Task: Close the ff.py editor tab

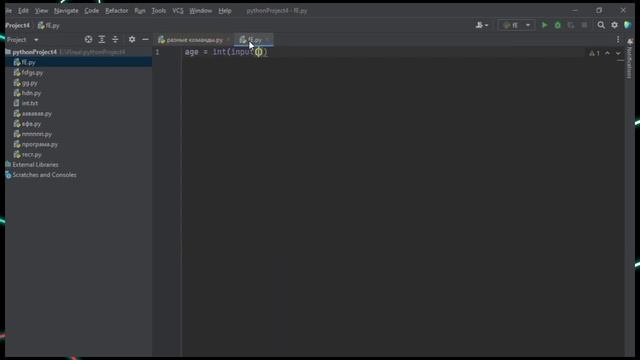Action: (x=268, y=40)
